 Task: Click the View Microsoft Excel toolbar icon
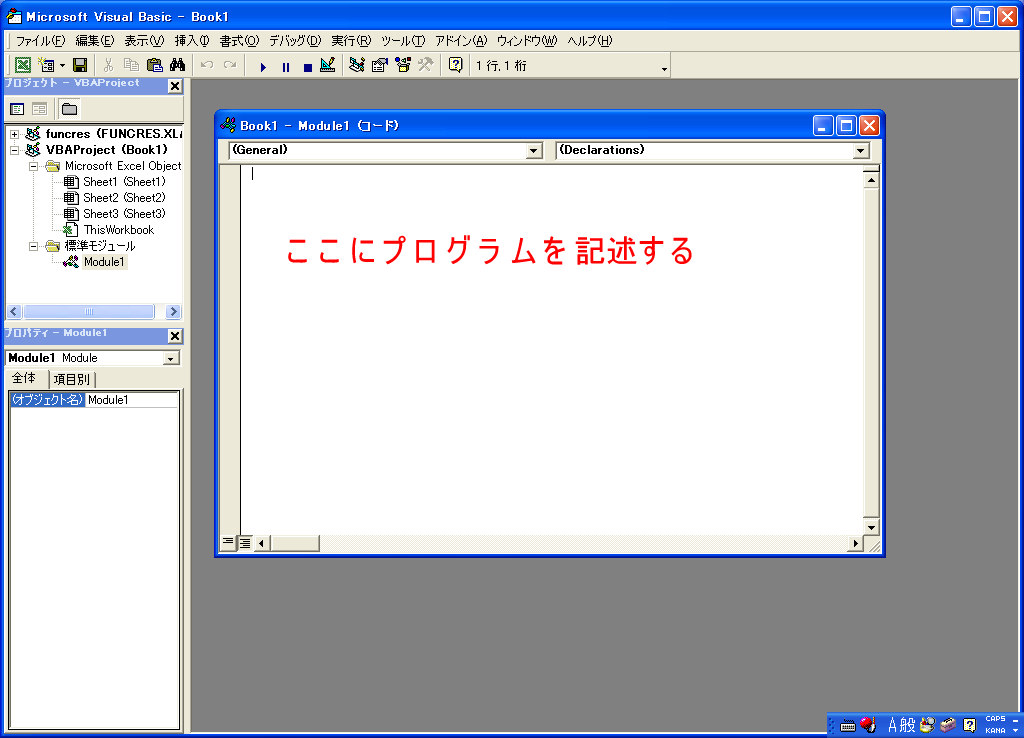click(x=22, y=66)
